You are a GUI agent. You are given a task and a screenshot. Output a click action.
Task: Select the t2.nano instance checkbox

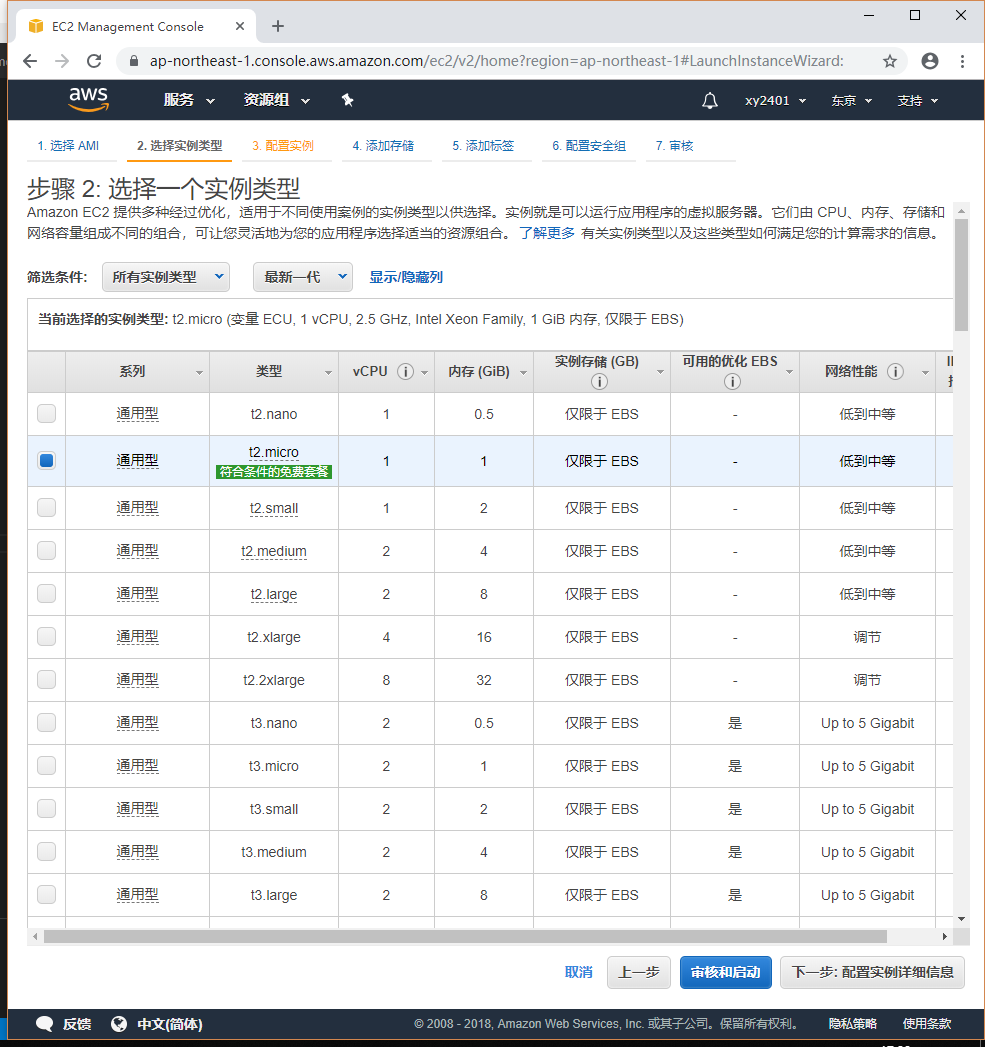click(x=47, y=413)
